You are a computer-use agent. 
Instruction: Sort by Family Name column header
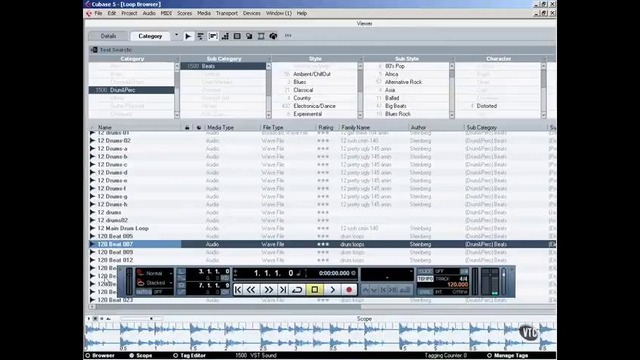356,128
